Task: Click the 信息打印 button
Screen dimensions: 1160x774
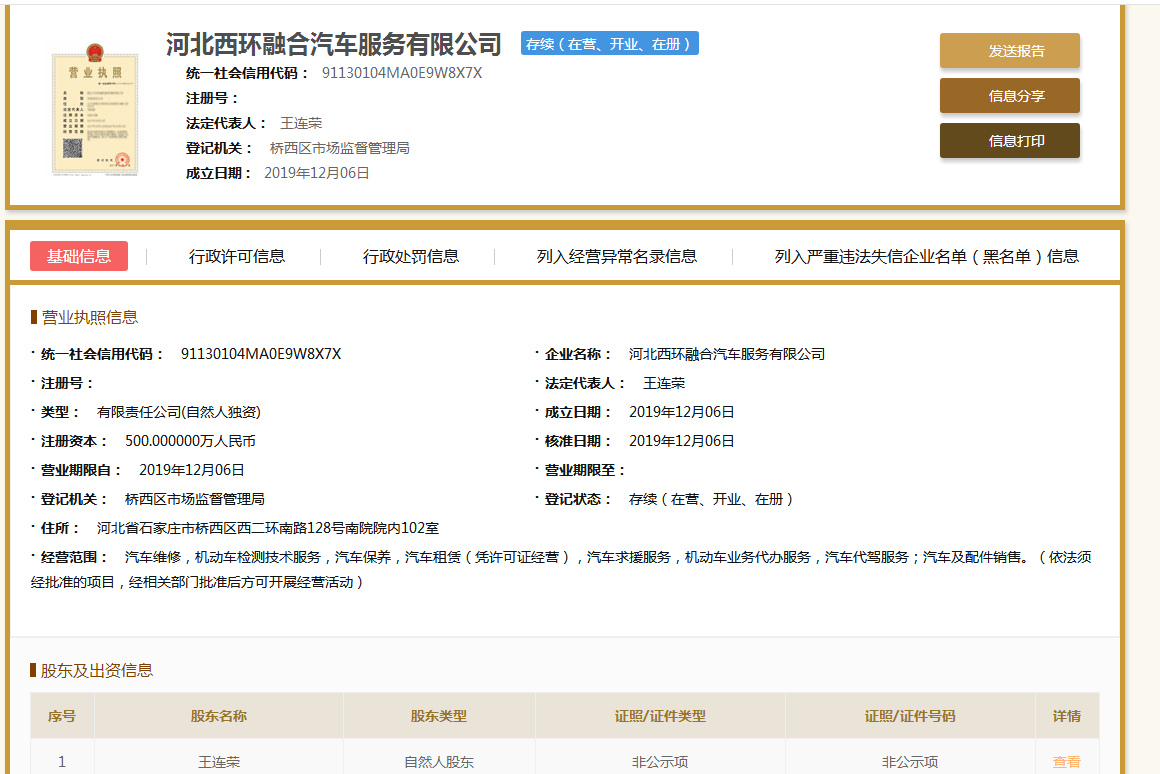Action: 1009,141
